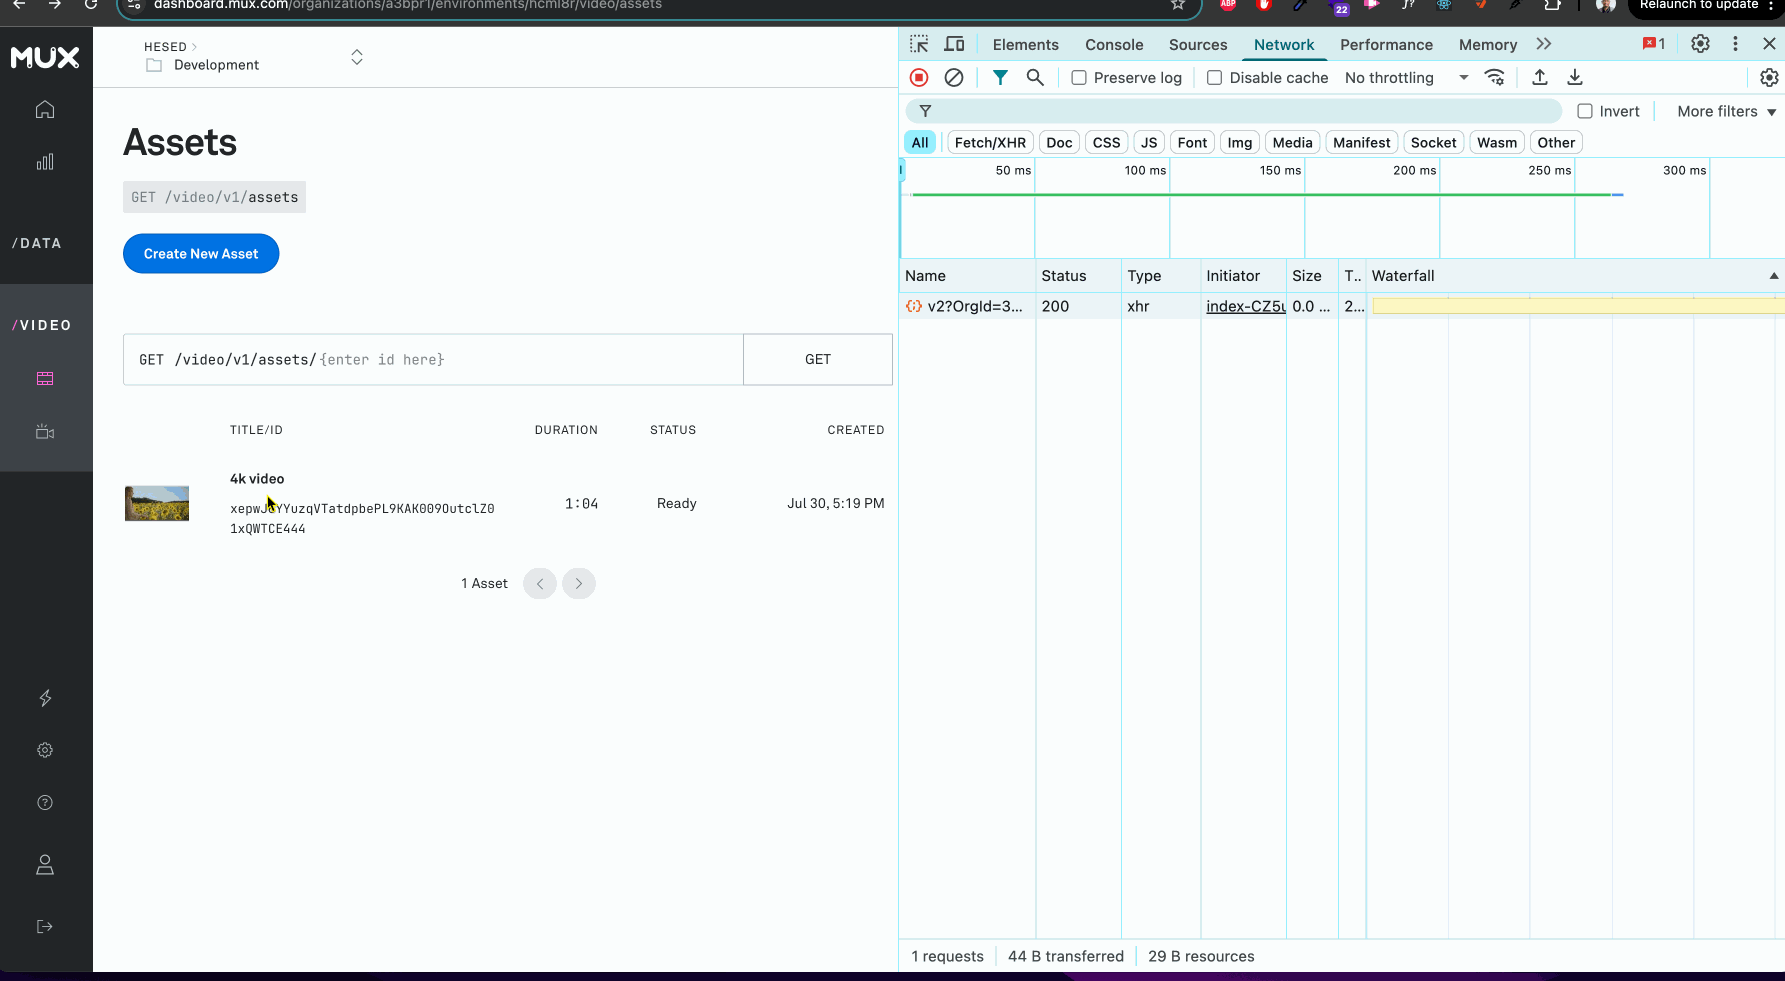This screenshot has height=981, width=1785.
Task: Select the v2?OrgId request row
Action: (x=1342, y=307)
